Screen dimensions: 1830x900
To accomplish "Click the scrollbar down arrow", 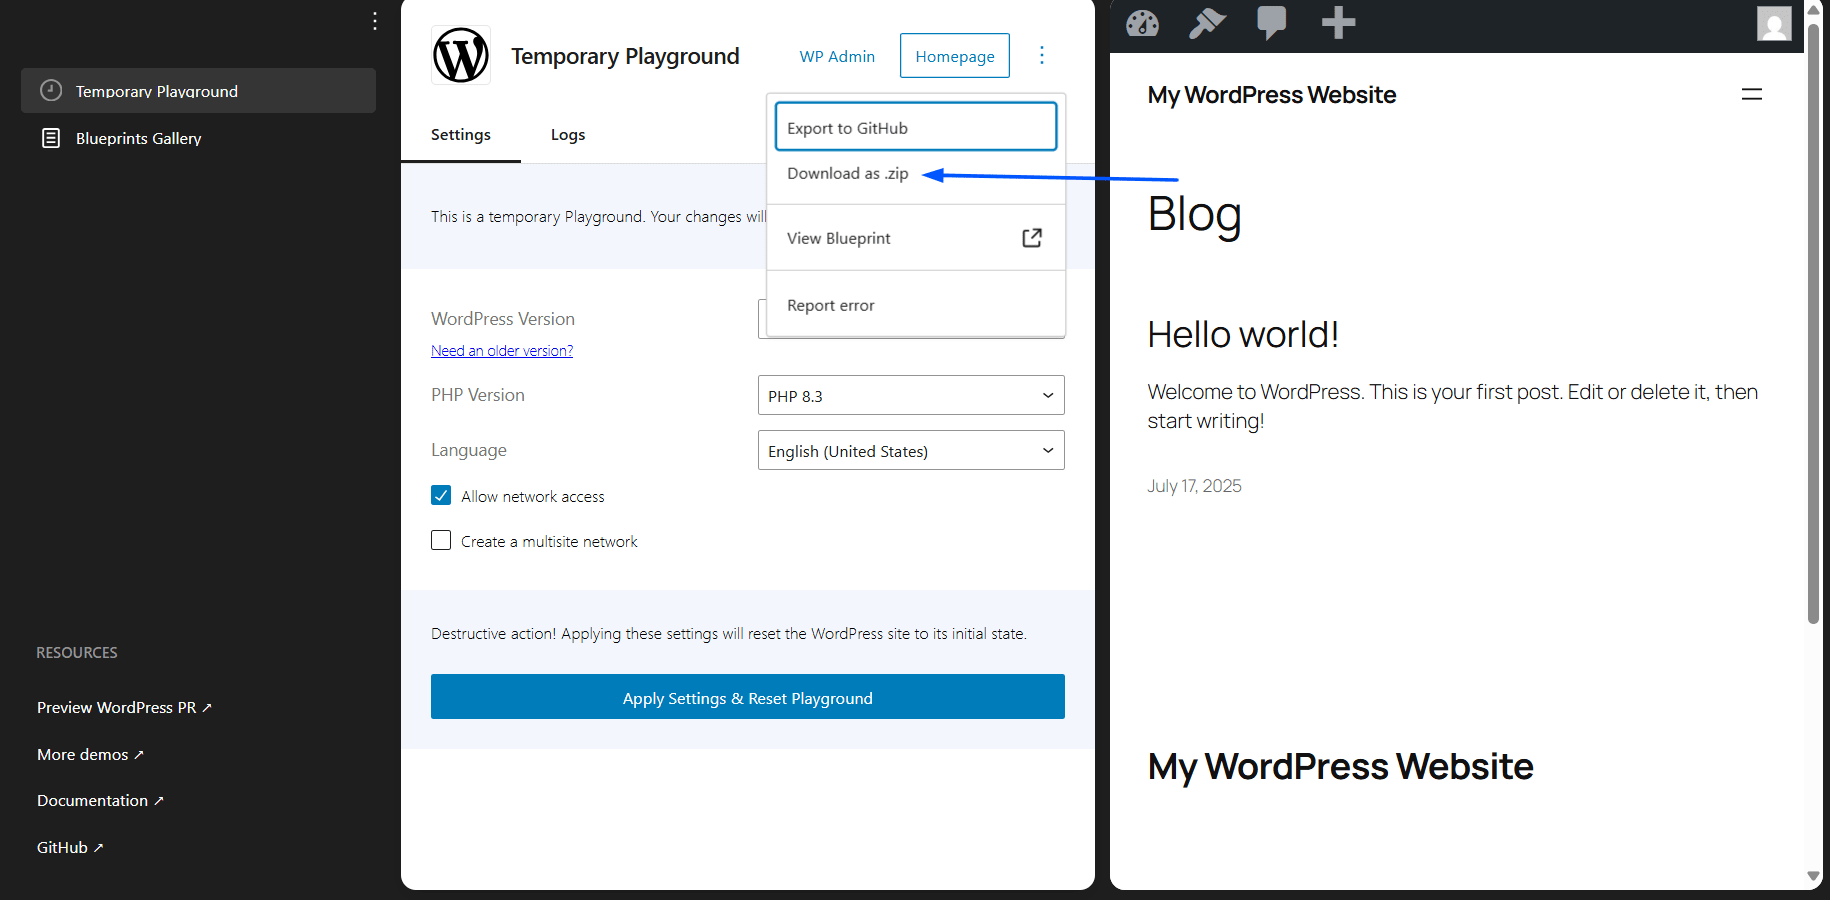I will tap(1813, 877).
